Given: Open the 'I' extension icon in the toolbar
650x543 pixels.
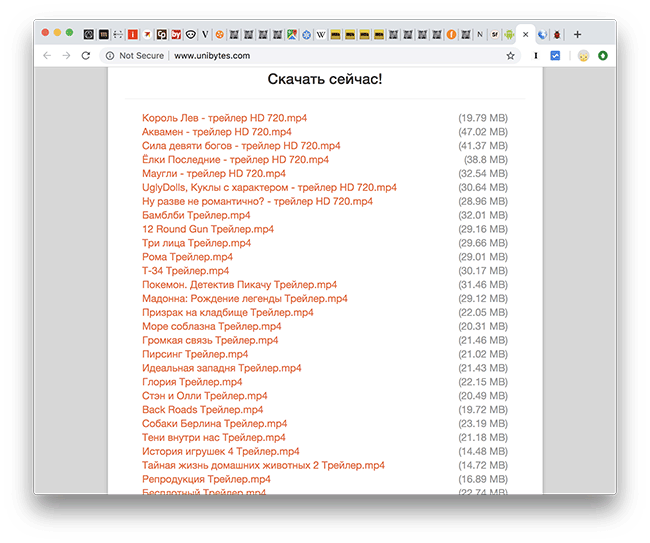Looking at the screenshot, I should click(536, 56).
